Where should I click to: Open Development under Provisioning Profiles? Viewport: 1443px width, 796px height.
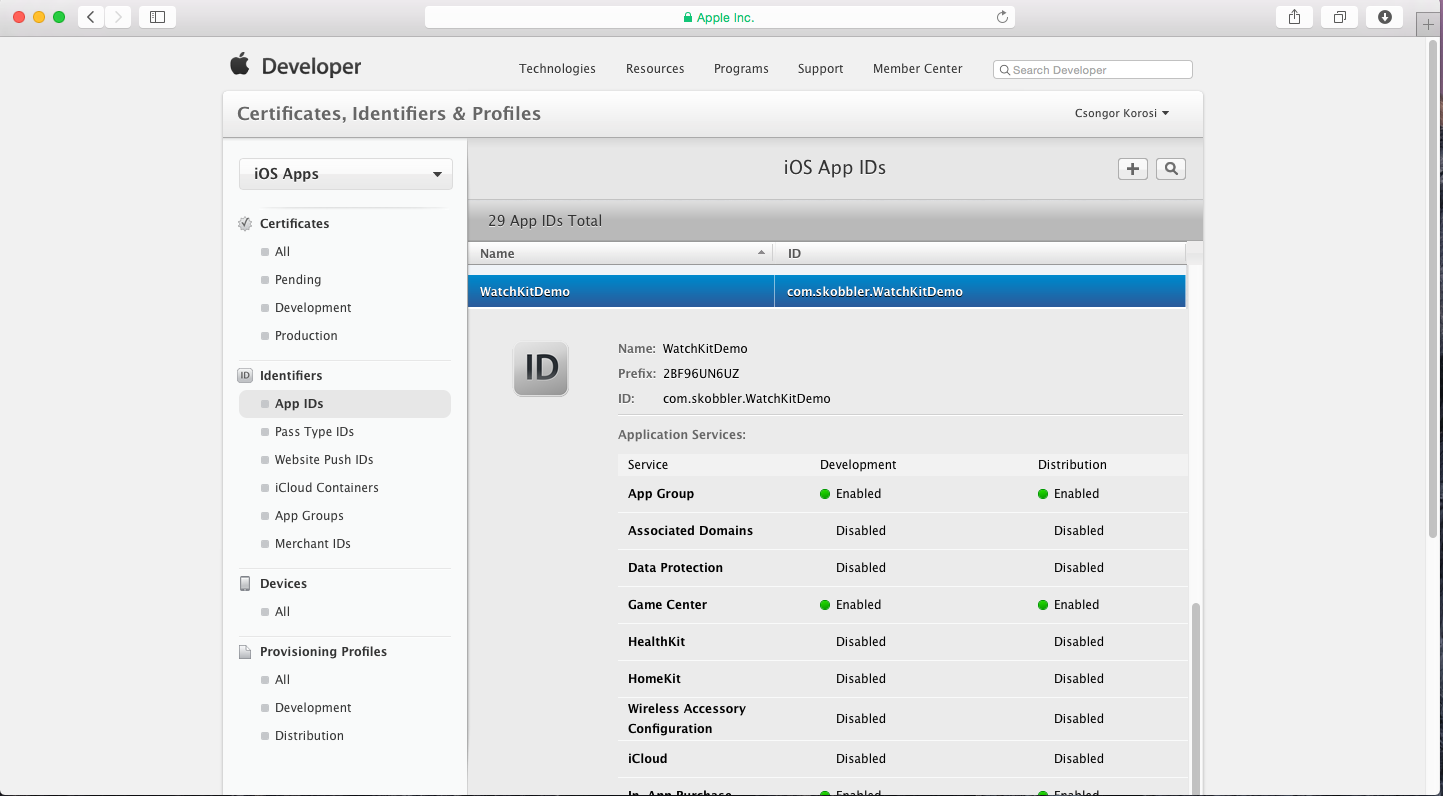[x=313, y=708]
